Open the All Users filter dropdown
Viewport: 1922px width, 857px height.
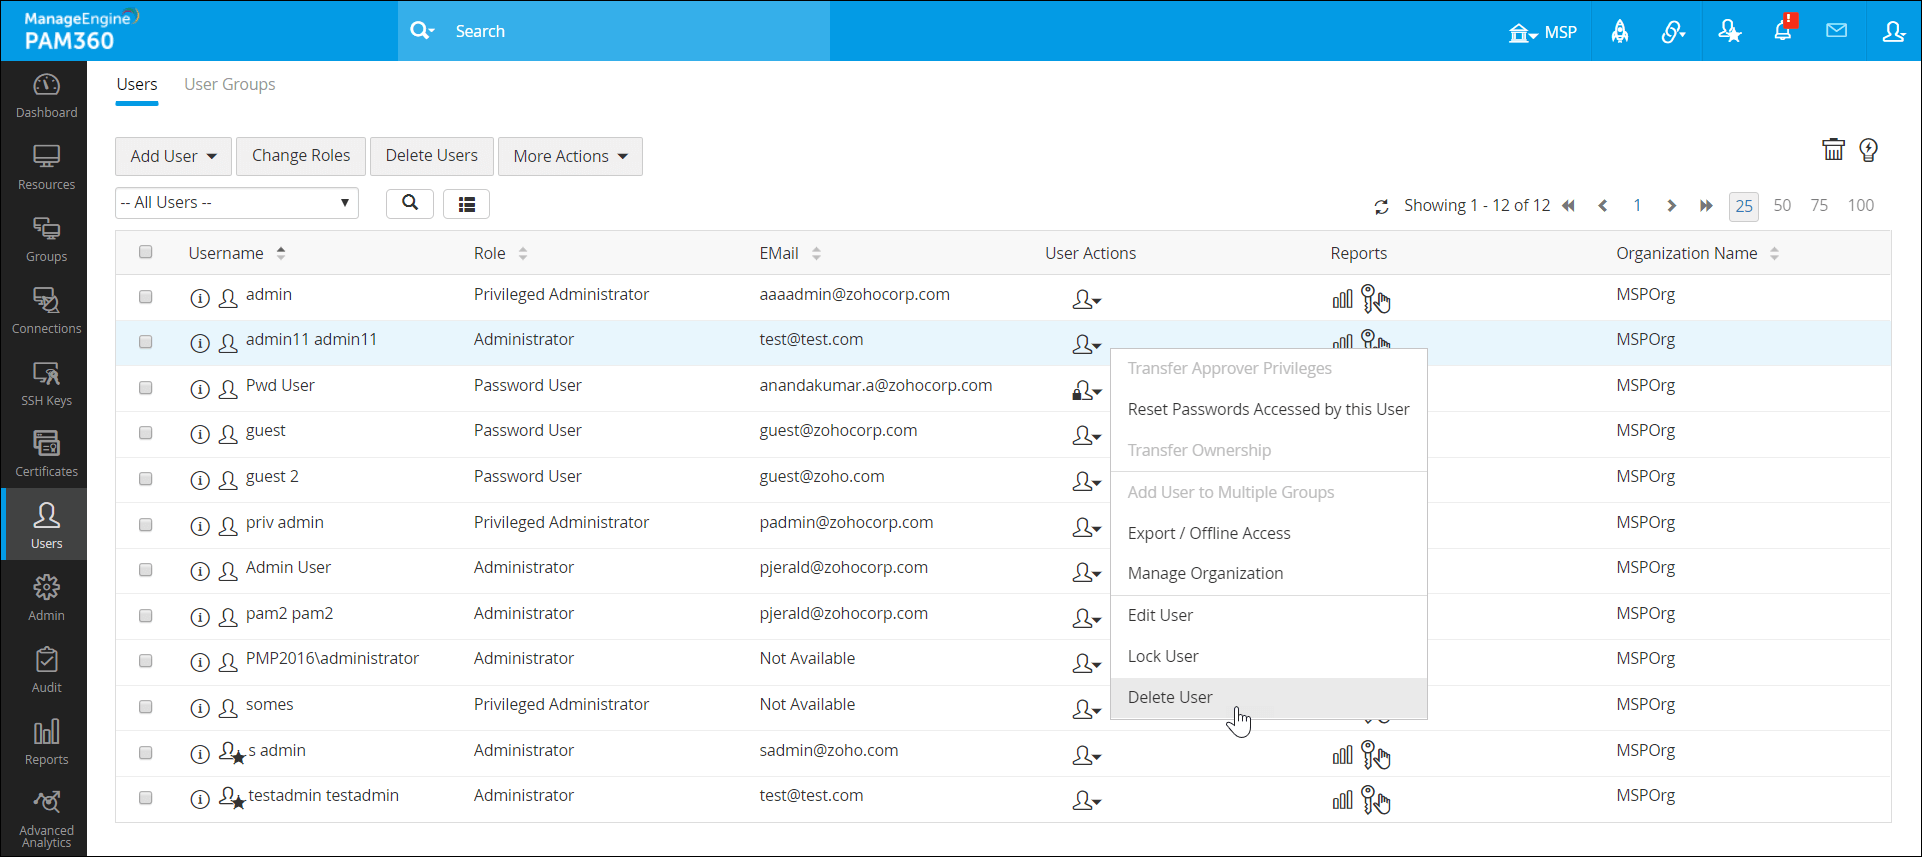(236, 203)
